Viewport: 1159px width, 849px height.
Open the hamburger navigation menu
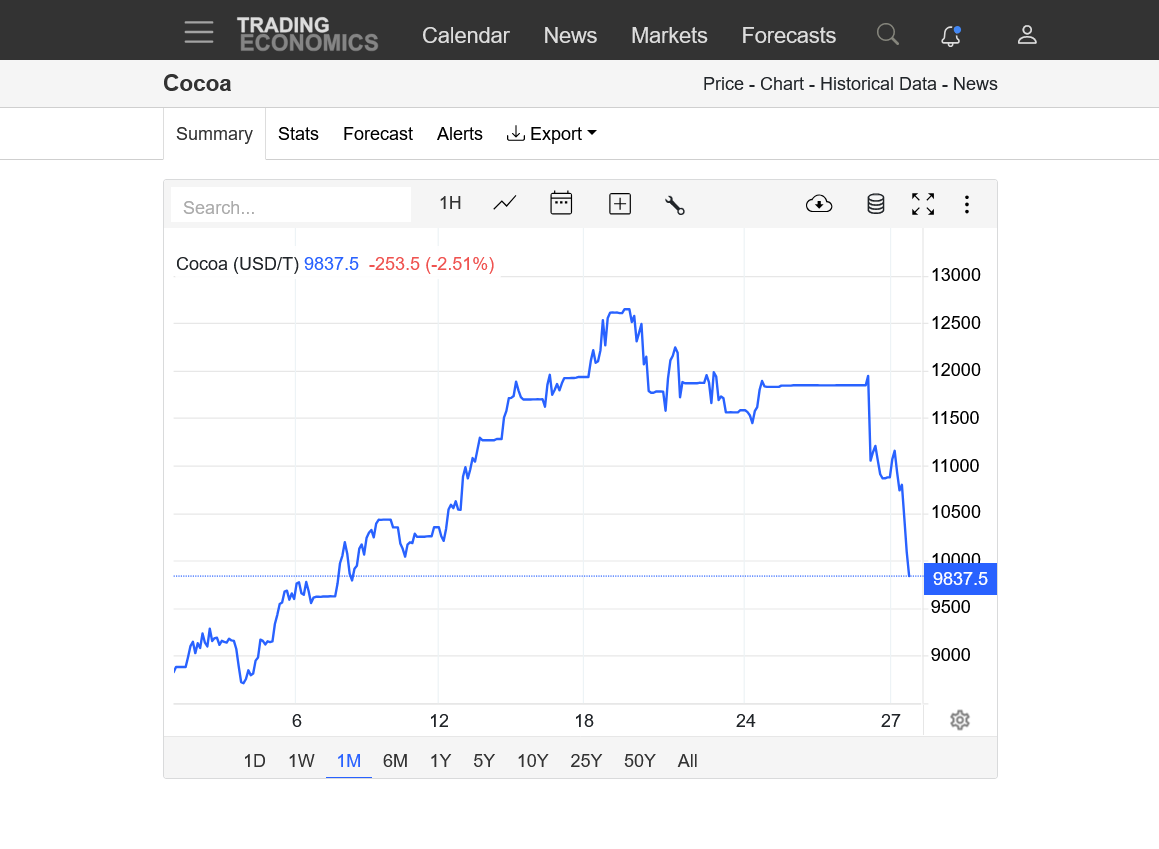tap(199, 33)
